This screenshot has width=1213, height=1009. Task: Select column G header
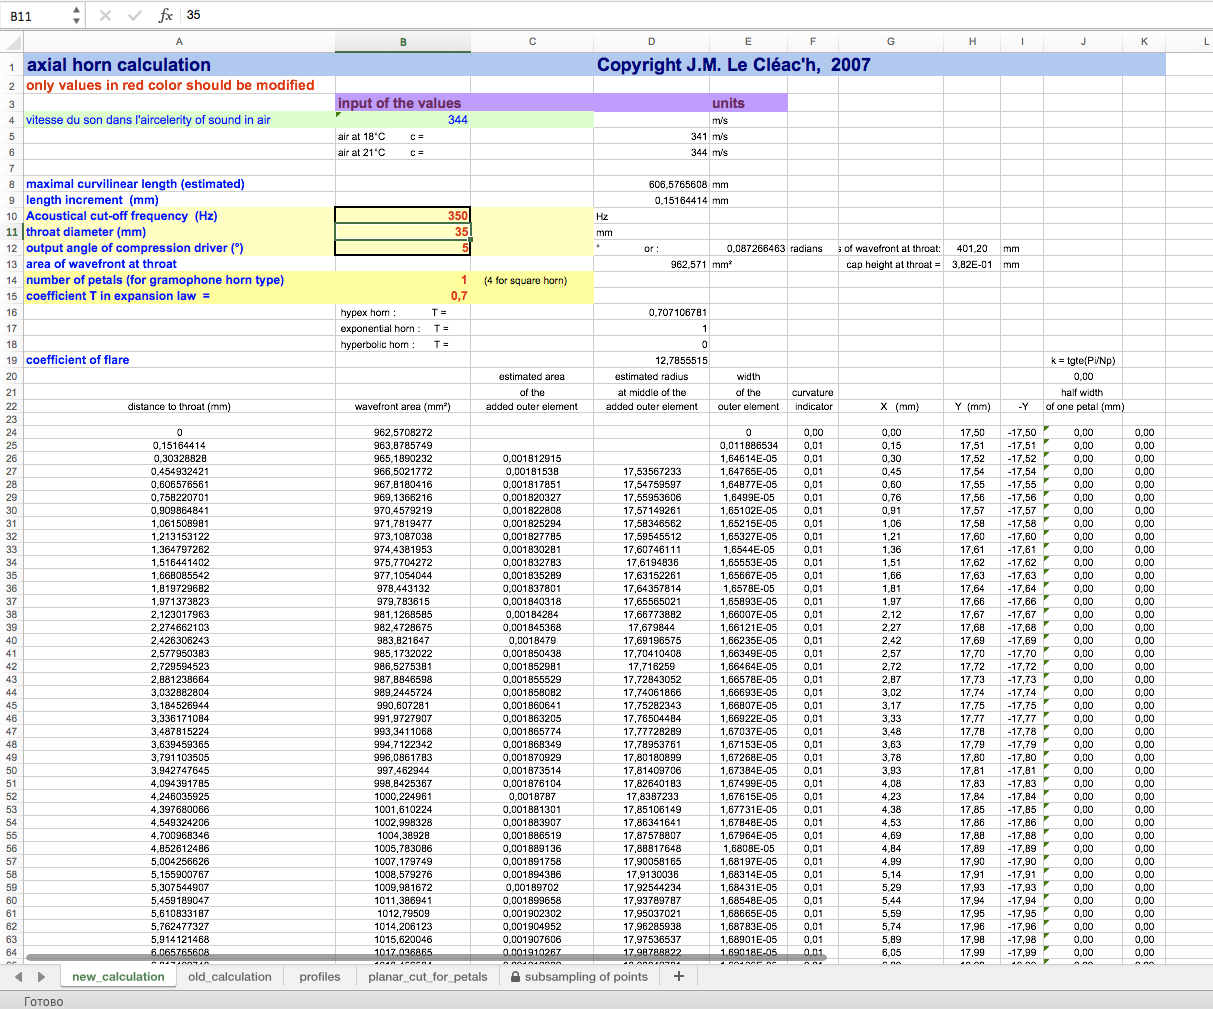pos(891,42)
